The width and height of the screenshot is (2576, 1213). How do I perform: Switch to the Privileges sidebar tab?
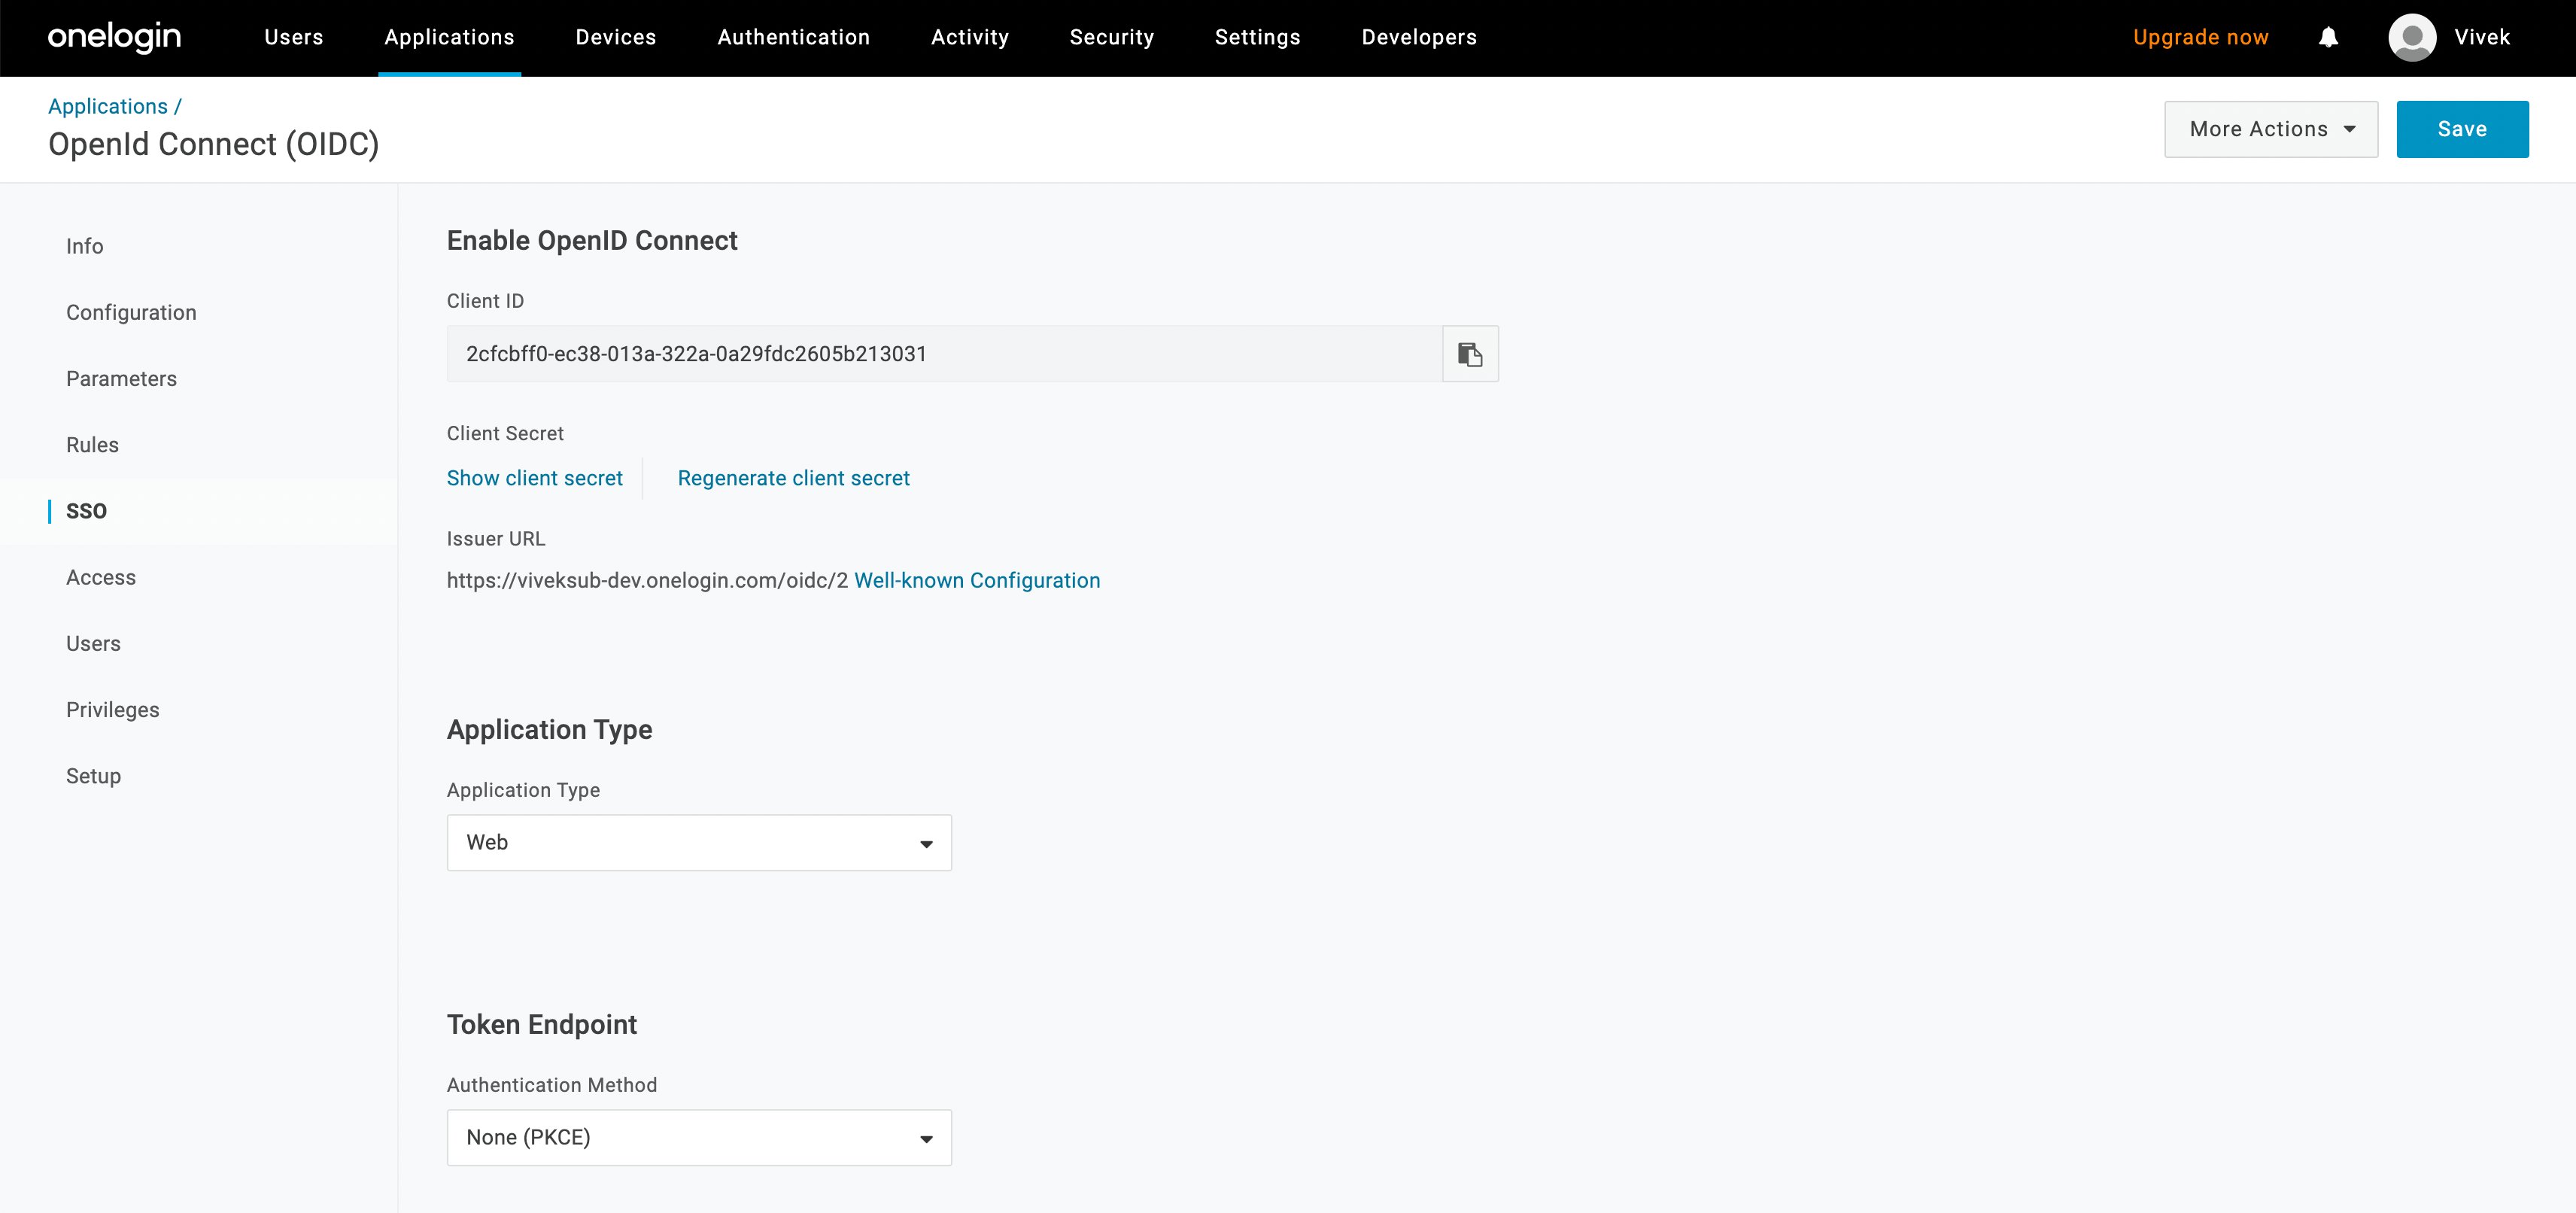pyautogui.click(x=113, y=710)
